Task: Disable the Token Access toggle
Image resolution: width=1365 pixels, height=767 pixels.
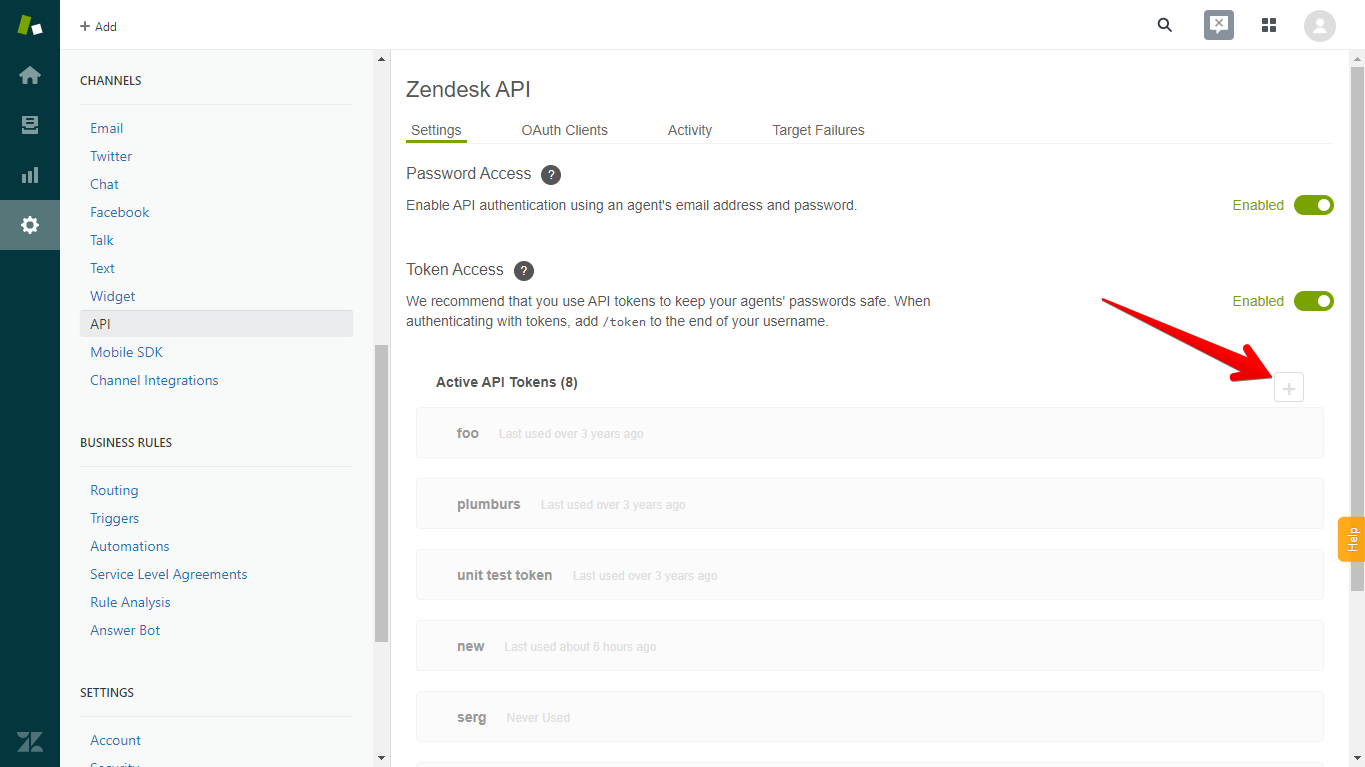Action: pyautogui.click(x=1314, y=301)
